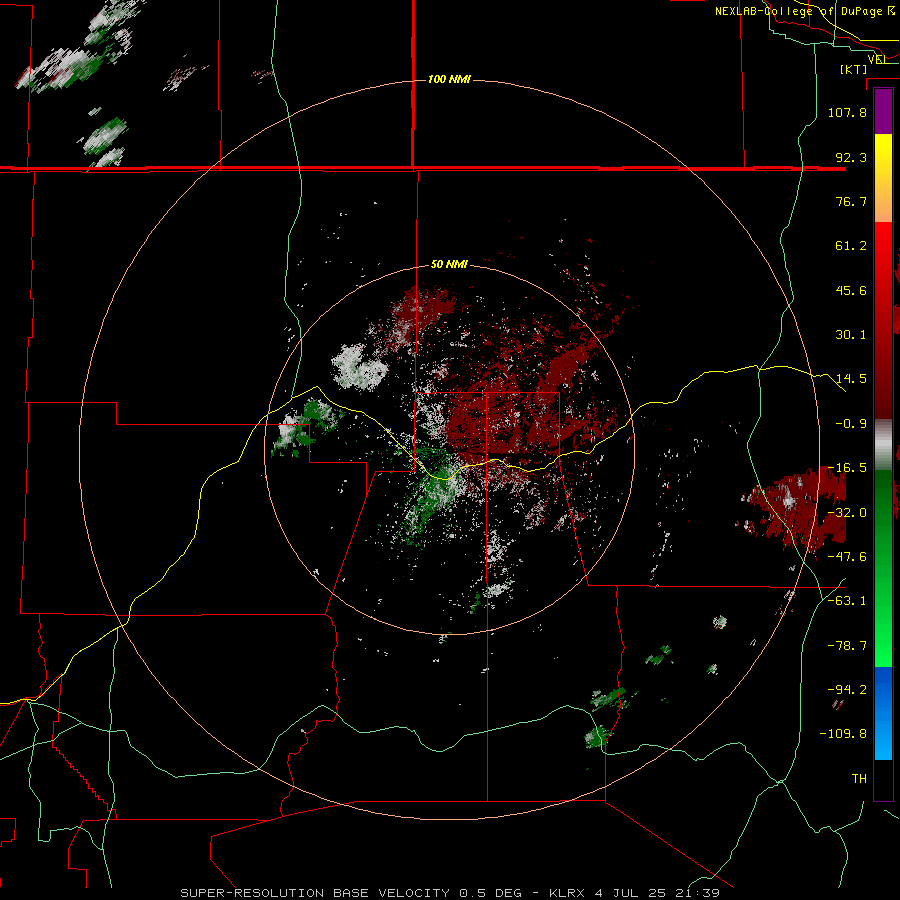The height and width of the screenshot is (900, 900).
Task: Click the -78.7 velocity scale value
Action: point(847,646)
